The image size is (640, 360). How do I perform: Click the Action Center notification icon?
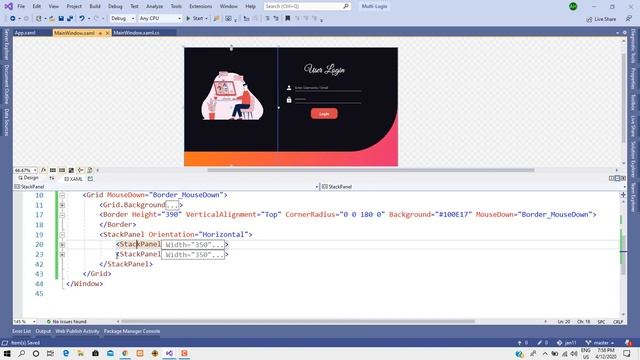click(x=627, y=353)
